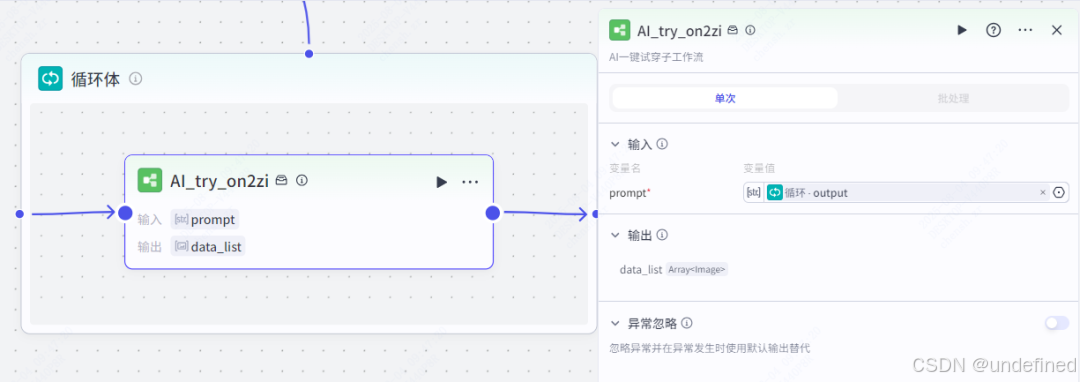Click the database icon on the canvas node title
Image resolution: width=1080 pixels, height=382 pixels.
click(x=281, y=180)
